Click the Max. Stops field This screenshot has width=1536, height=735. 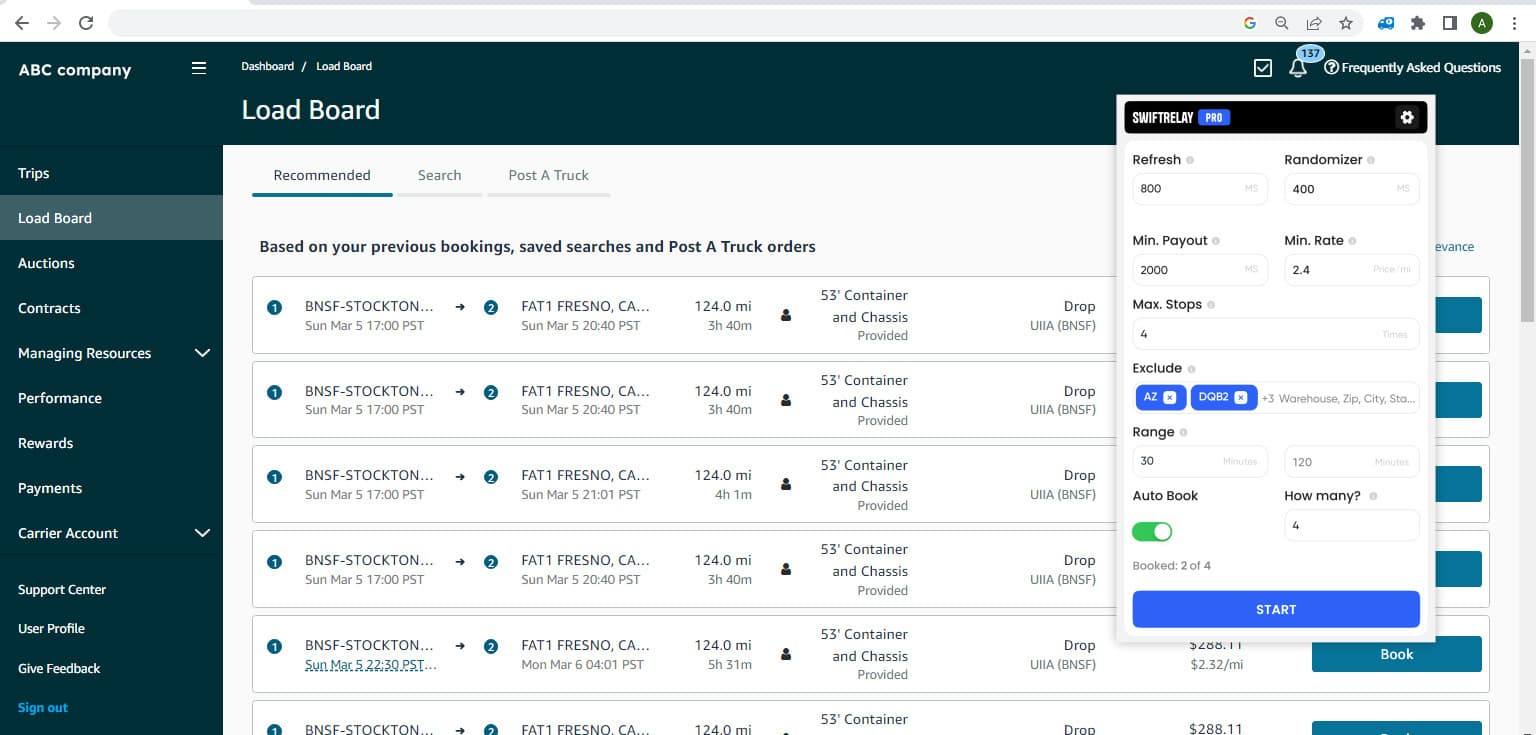point(1276,334)
